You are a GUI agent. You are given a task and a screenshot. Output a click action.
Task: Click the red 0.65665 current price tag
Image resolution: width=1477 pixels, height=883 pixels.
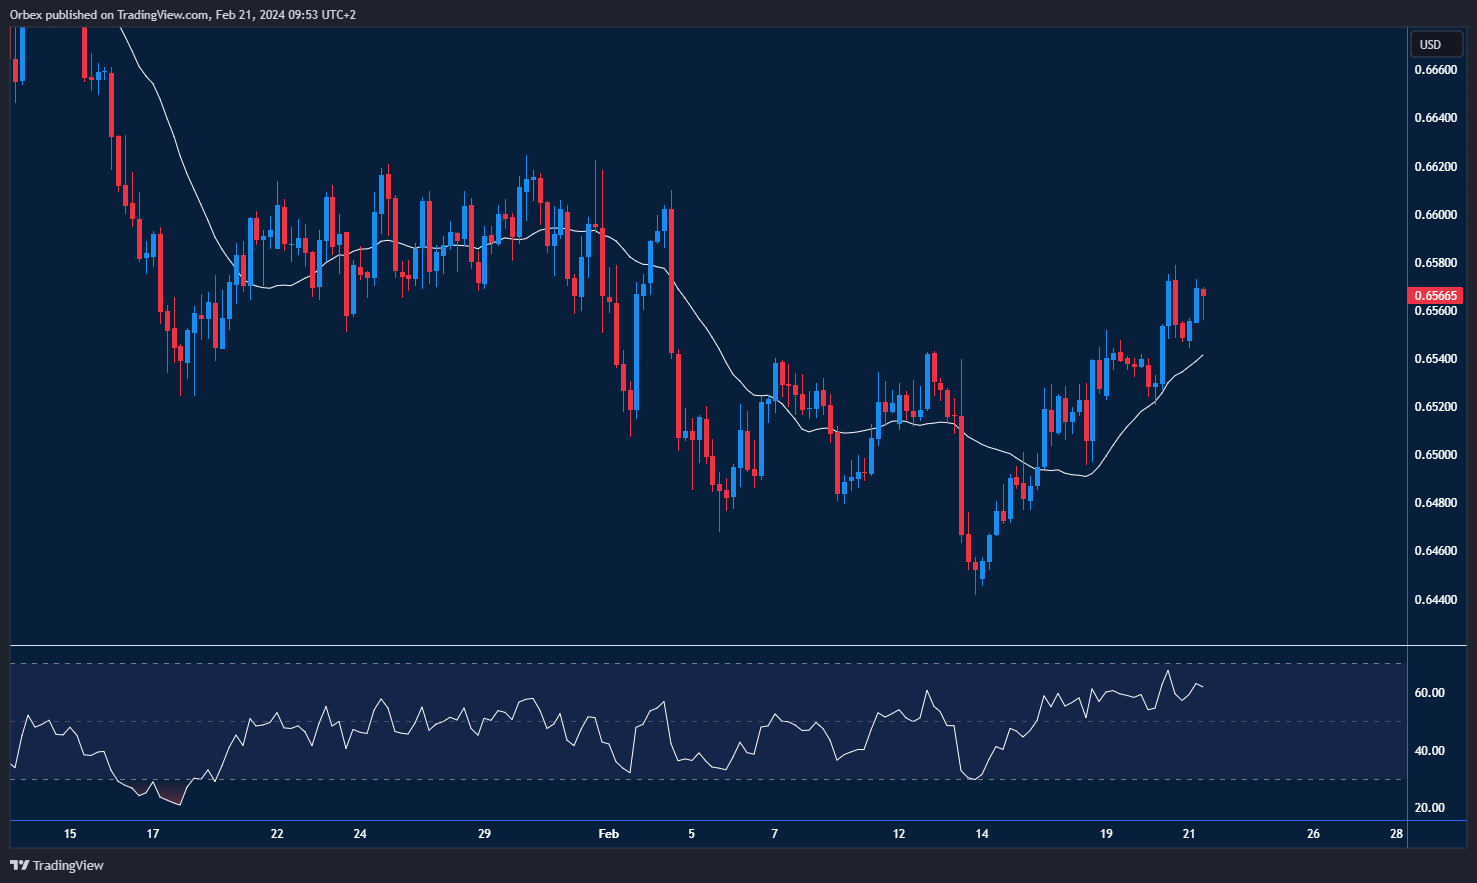click(x=1435, y=296)
